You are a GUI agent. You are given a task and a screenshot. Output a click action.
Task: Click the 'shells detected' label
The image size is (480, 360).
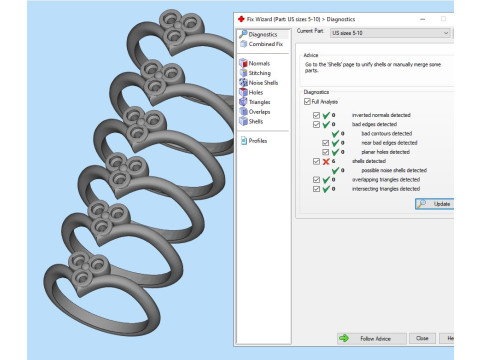(369, 161)
